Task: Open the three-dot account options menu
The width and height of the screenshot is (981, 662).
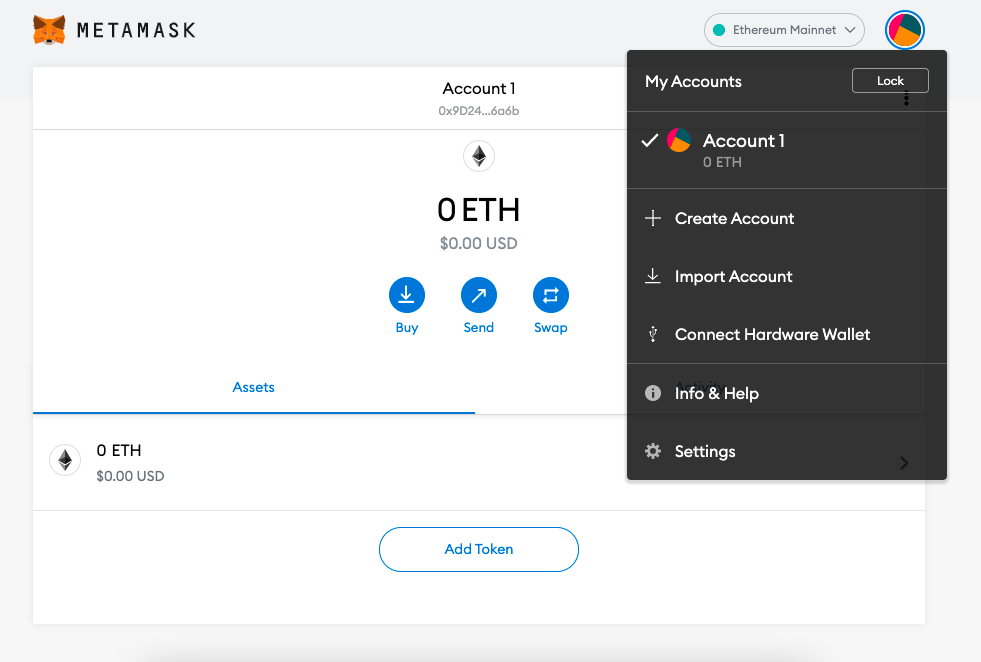Action: [x=906, y=98]
